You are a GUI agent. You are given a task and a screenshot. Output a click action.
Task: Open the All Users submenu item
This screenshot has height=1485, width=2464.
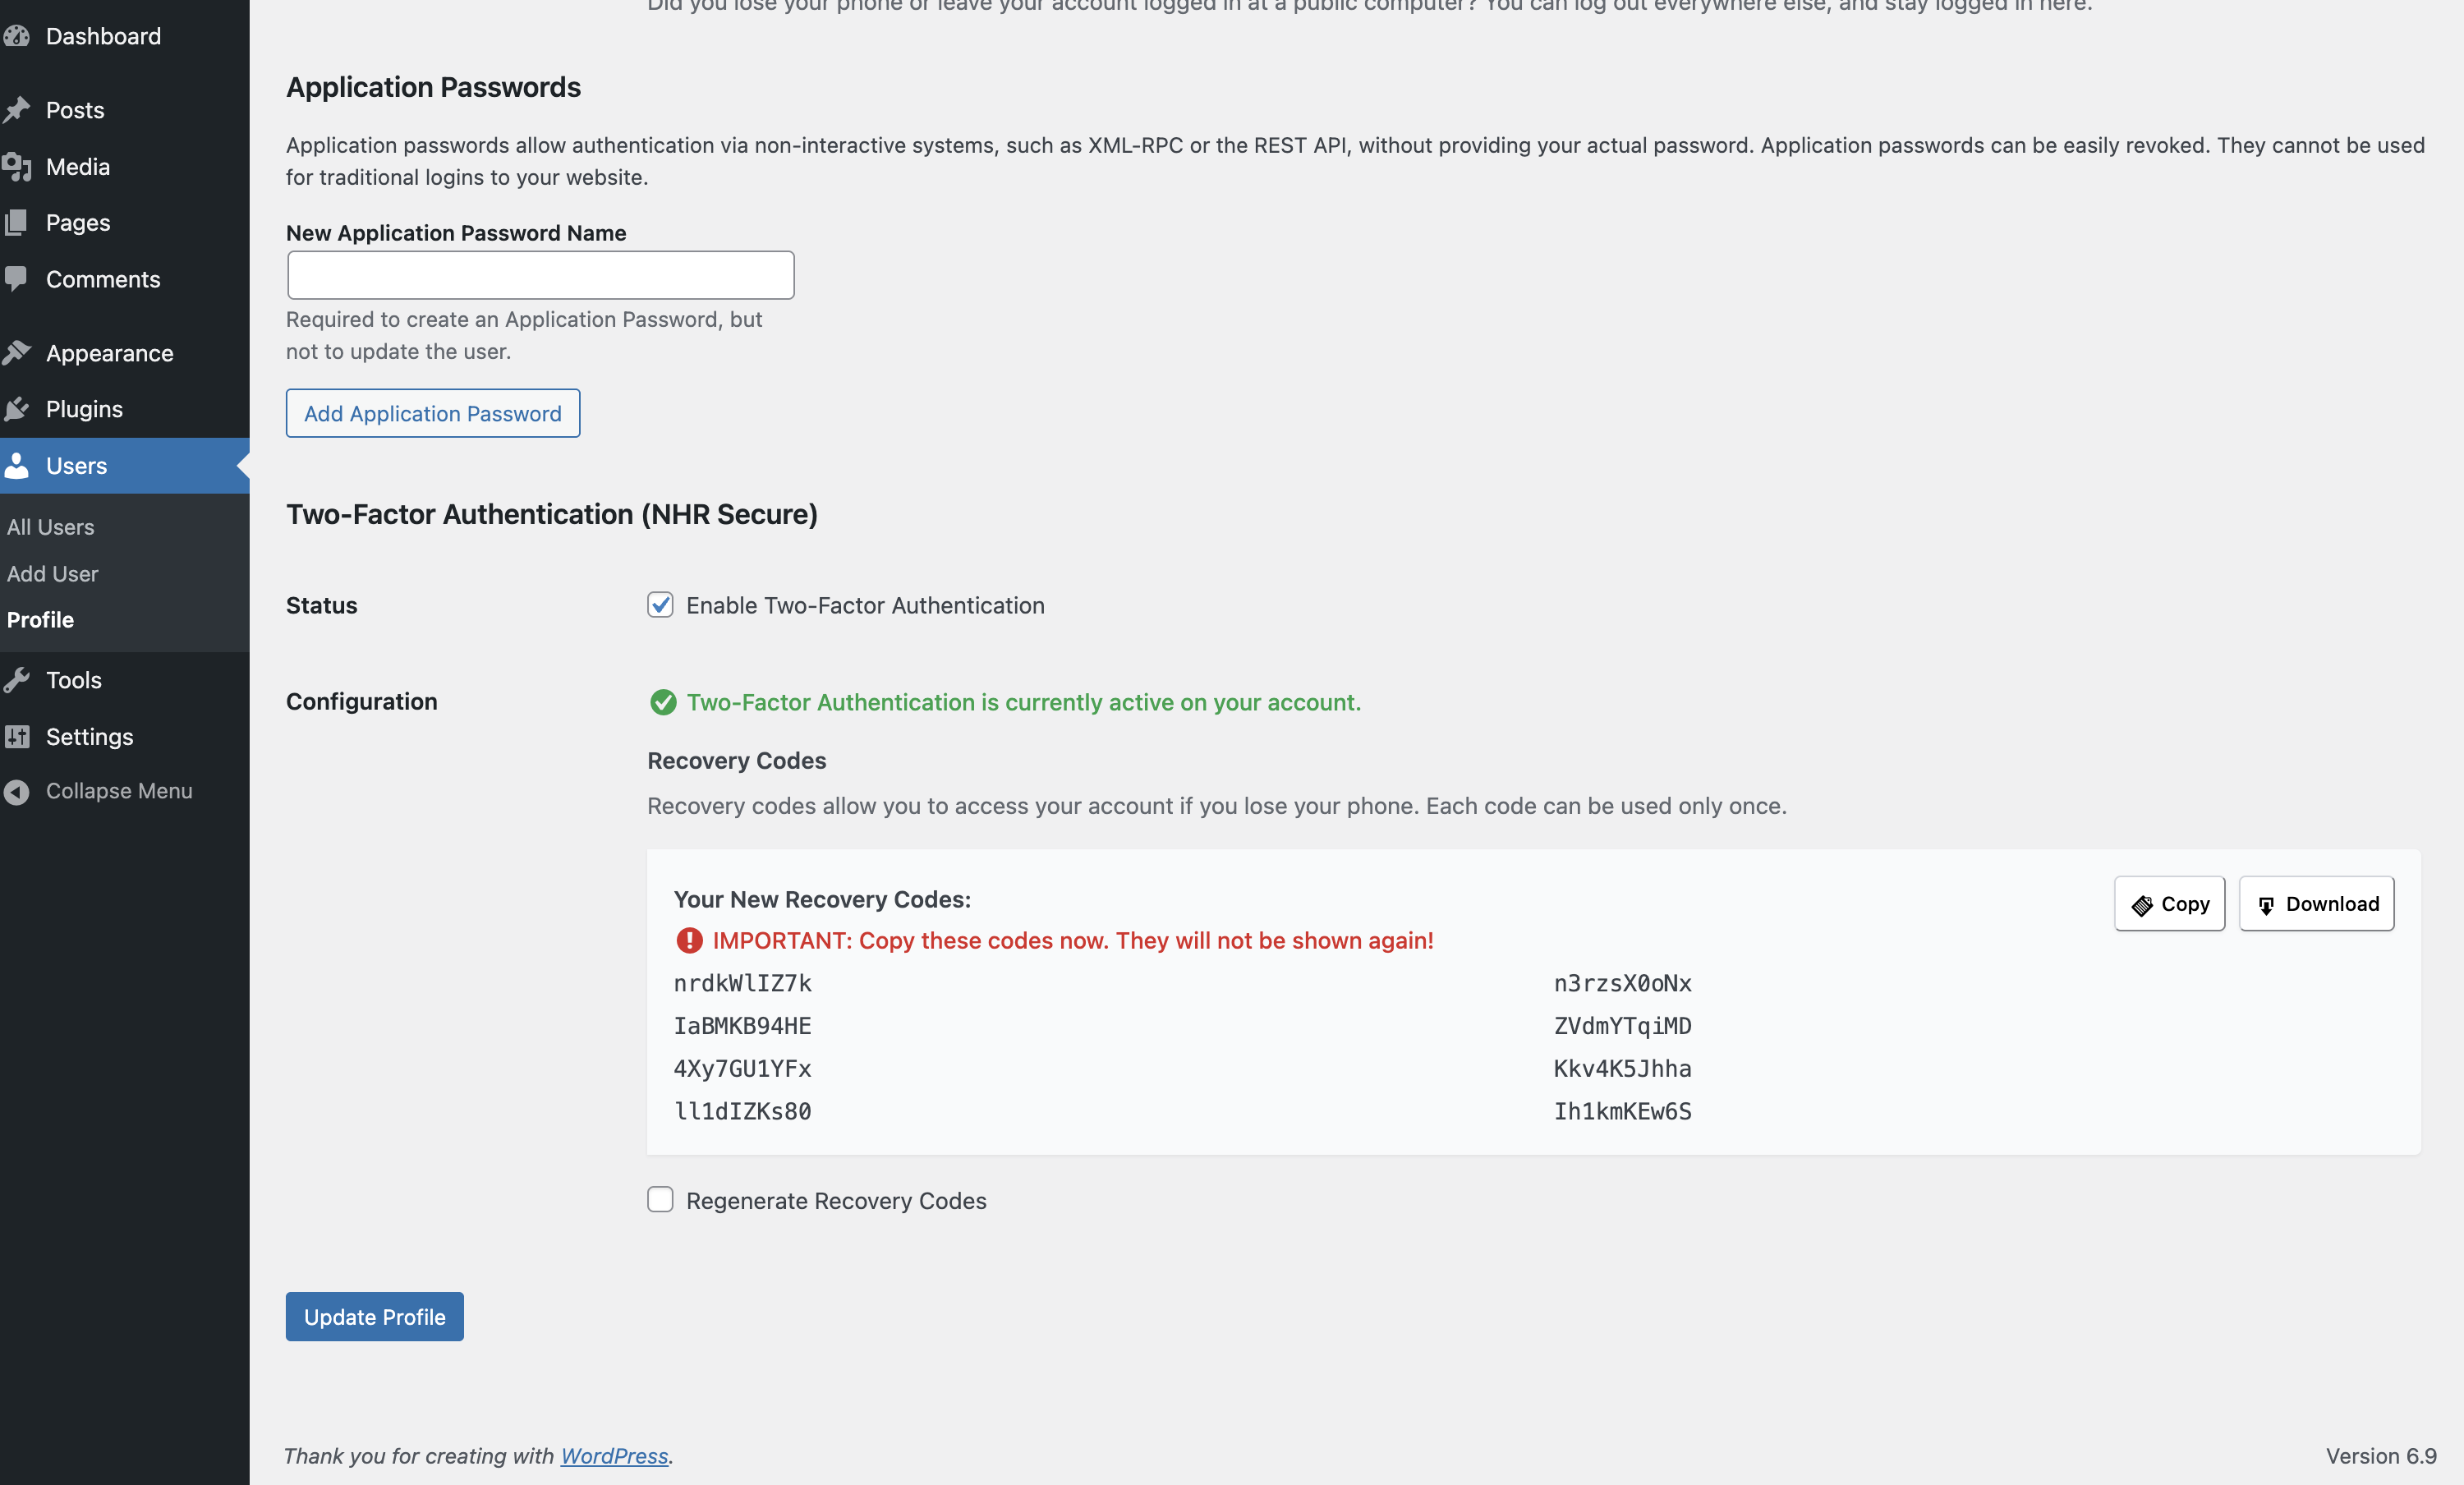(50, 527)
